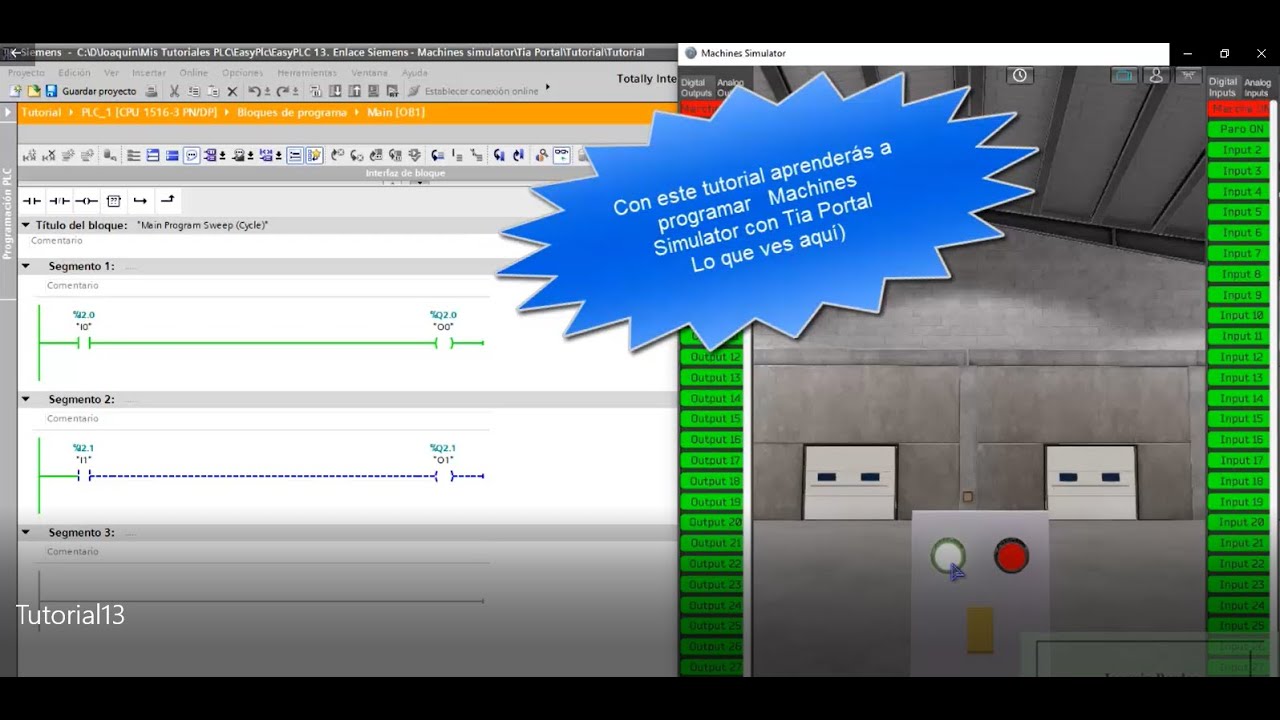Expand the left project tree panel arrow
Image resolution: width=1280 pixels, height=720 pixels.
tap(8, 112)
